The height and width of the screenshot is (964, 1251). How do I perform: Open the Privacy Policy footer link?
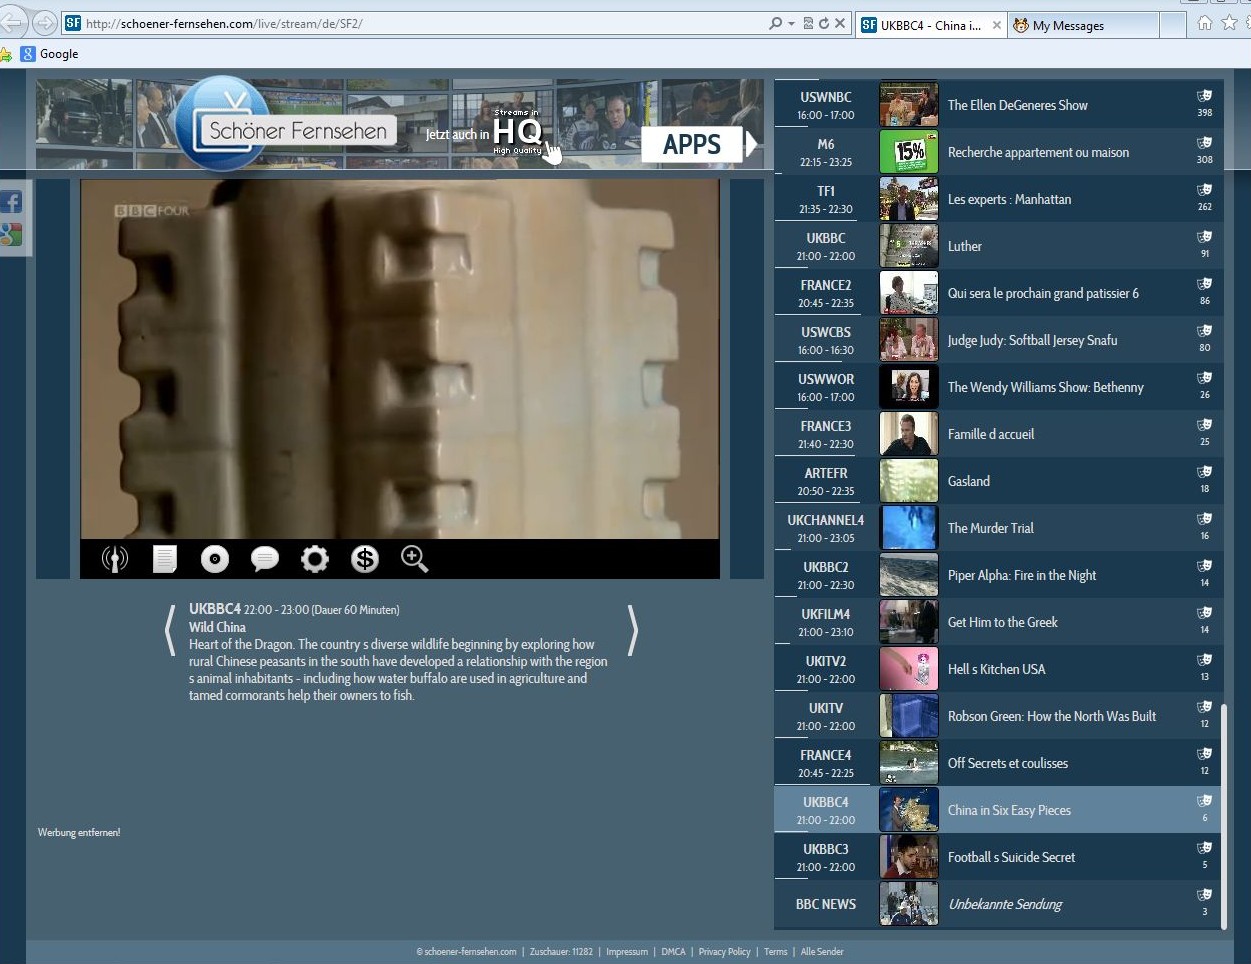click(724, 951)
